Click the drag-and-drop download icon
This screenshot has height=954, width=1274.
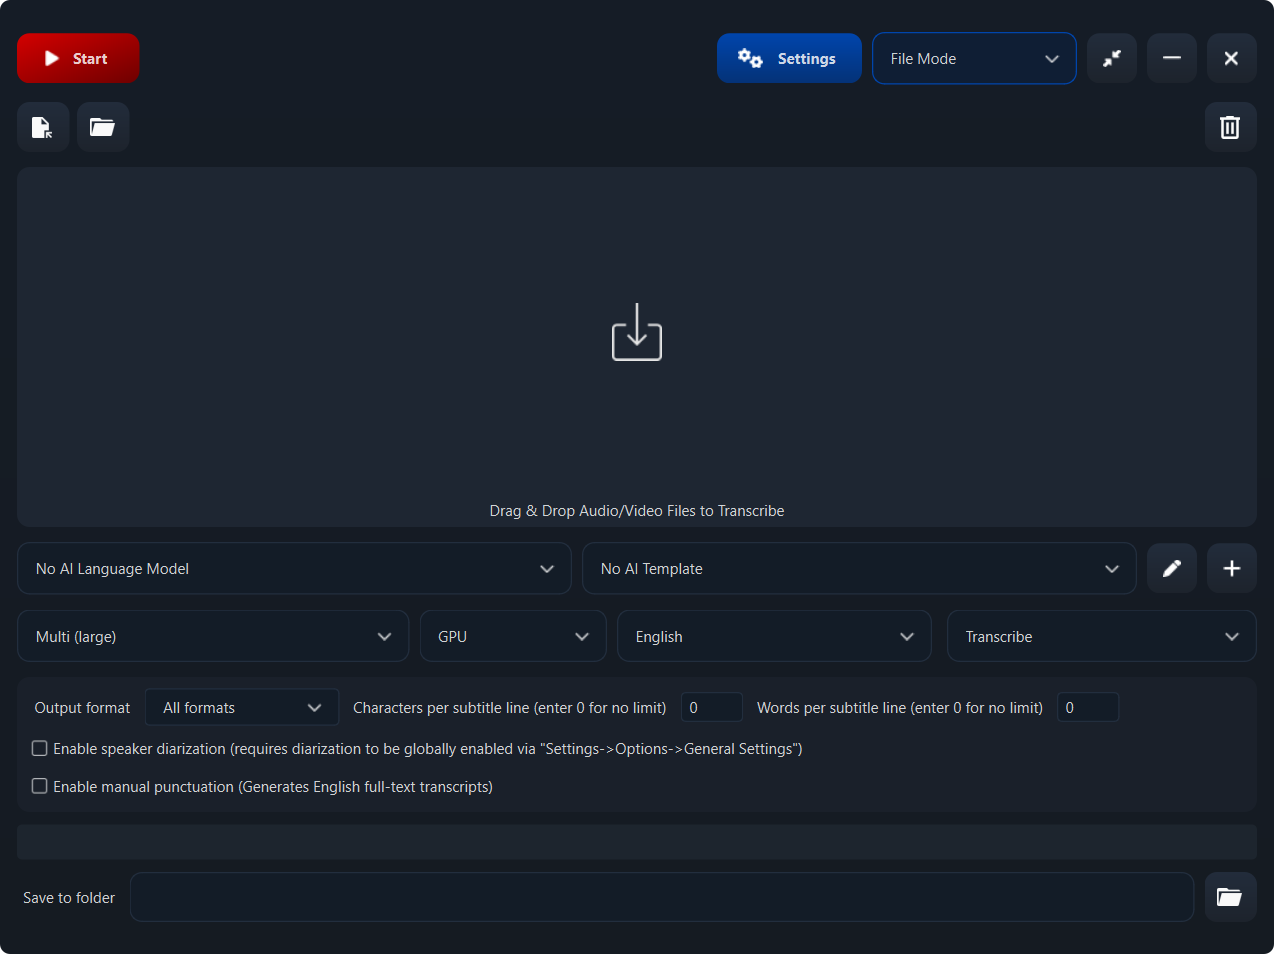pos(636,332)
